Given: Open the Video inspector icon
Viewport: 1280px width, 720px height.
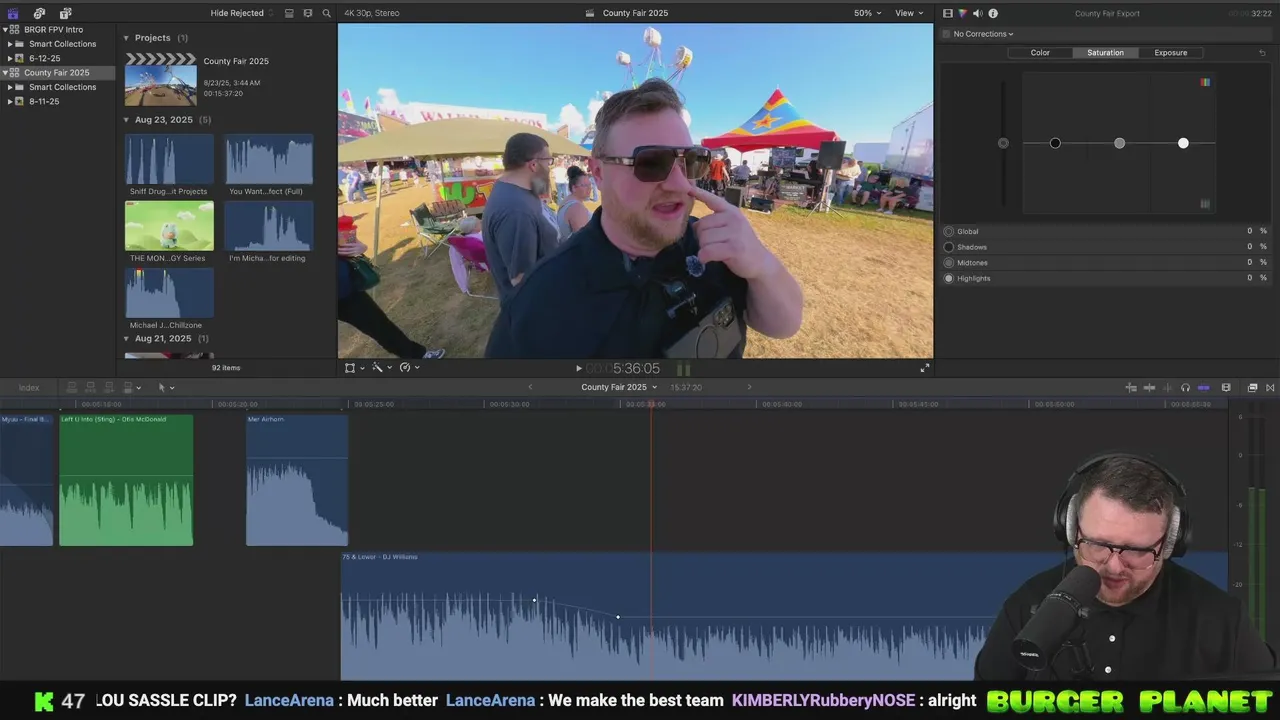Looking at the screenshot, I should click(x=948, y=13).
